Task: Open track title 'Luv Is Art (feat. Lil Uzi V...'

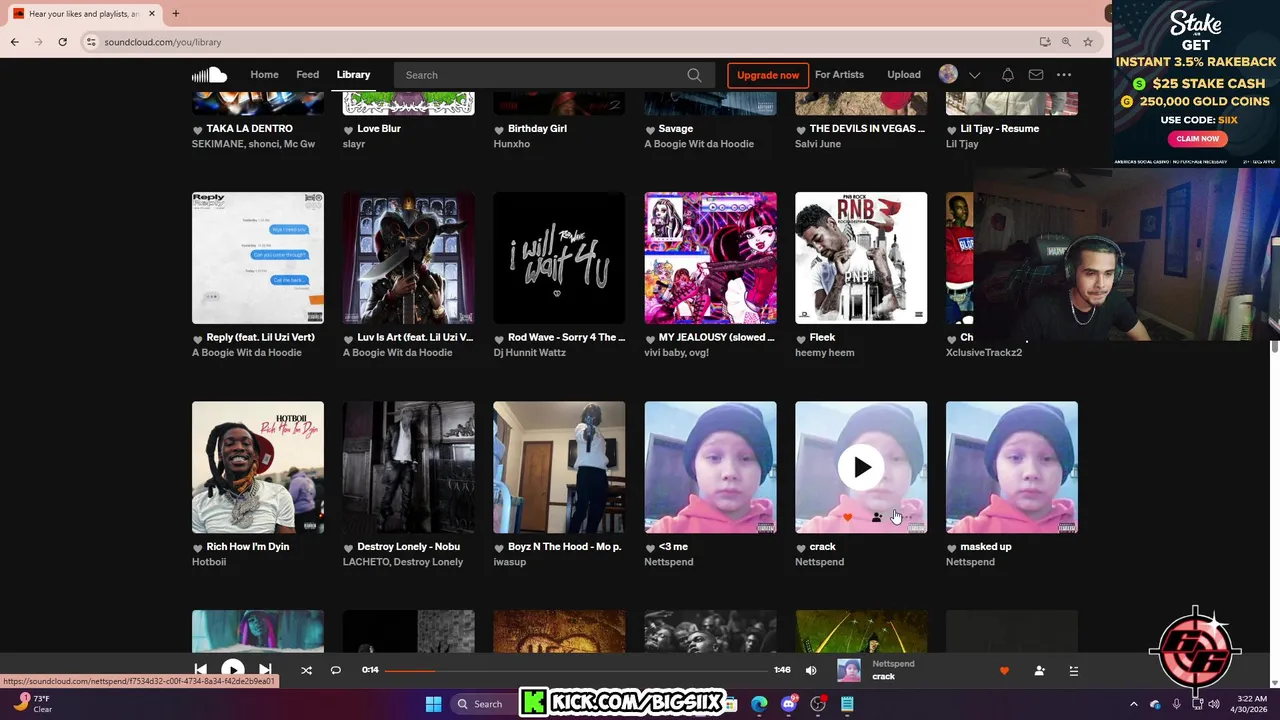Action: click(415, 338)
